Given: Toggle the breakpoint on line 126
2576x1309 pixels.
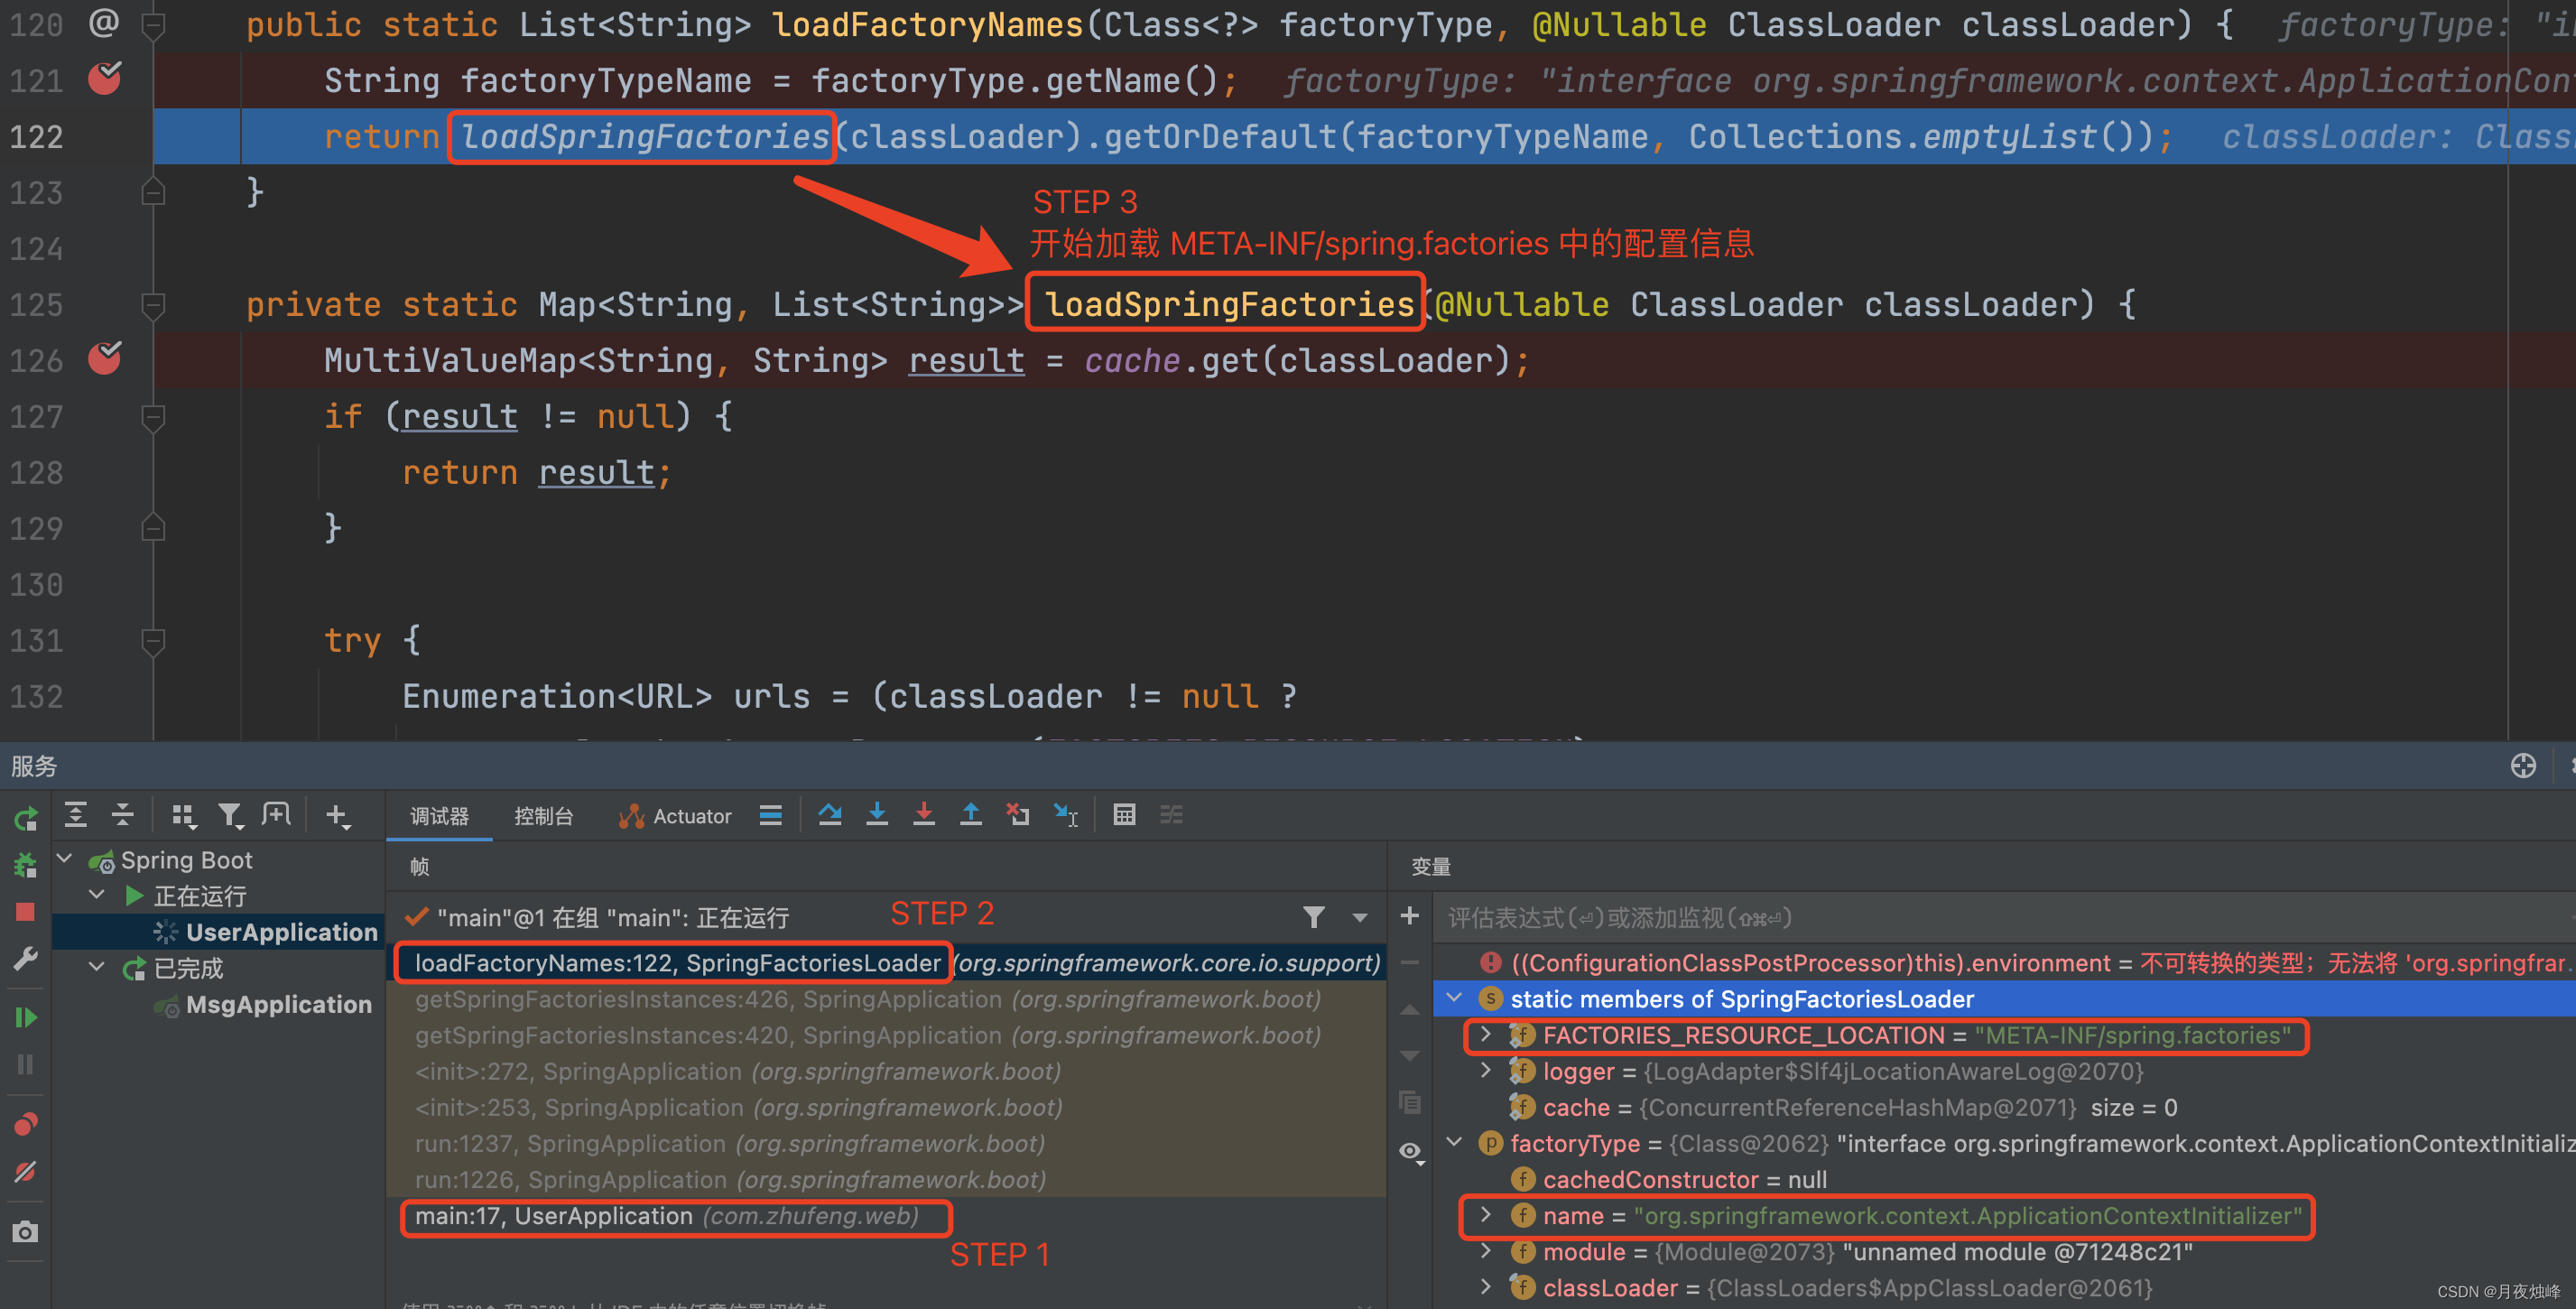Looking at the screenshot, I should pos(104,359).
